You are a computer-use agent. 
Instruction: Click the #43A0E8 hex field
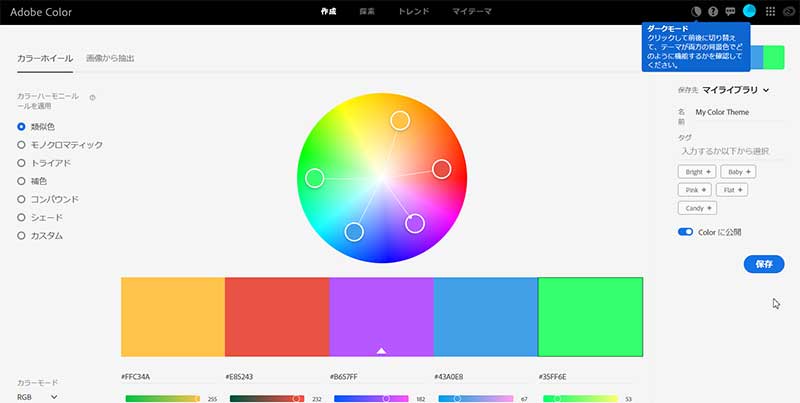tap(482, 377)
